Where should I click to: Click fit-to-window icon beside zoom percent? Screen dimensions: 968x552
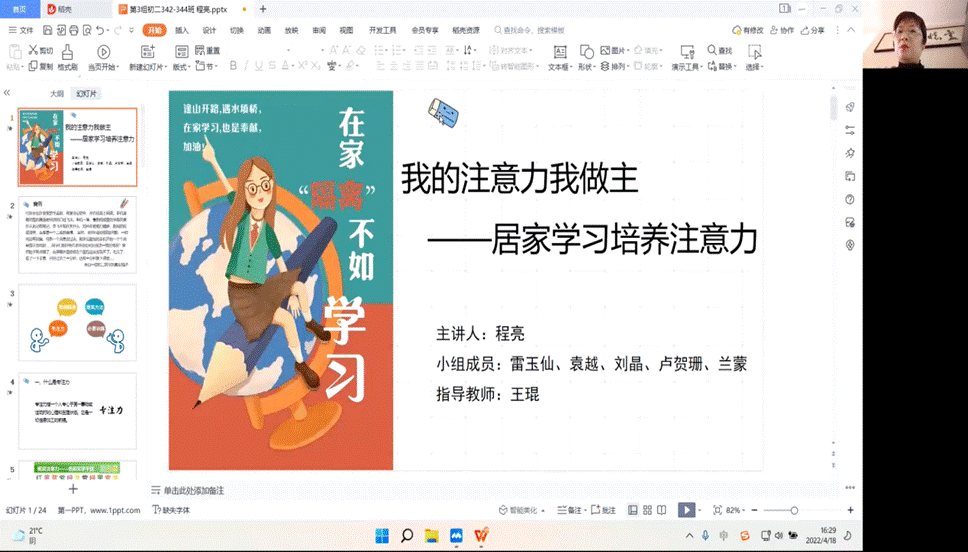tap(717, 510)
